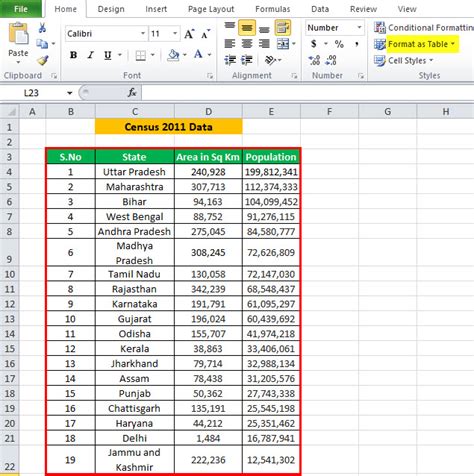Open the font size dropdown
Viewport: 474px width, 476px height.
(x=175, y=34)
